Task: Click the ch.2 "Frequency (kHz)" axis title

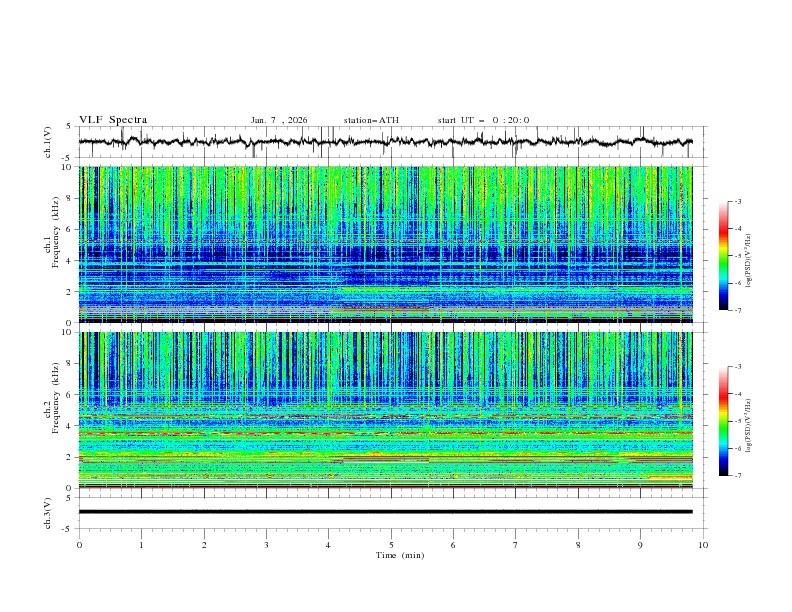Action: pyautogui.click(x=56, y=398)
